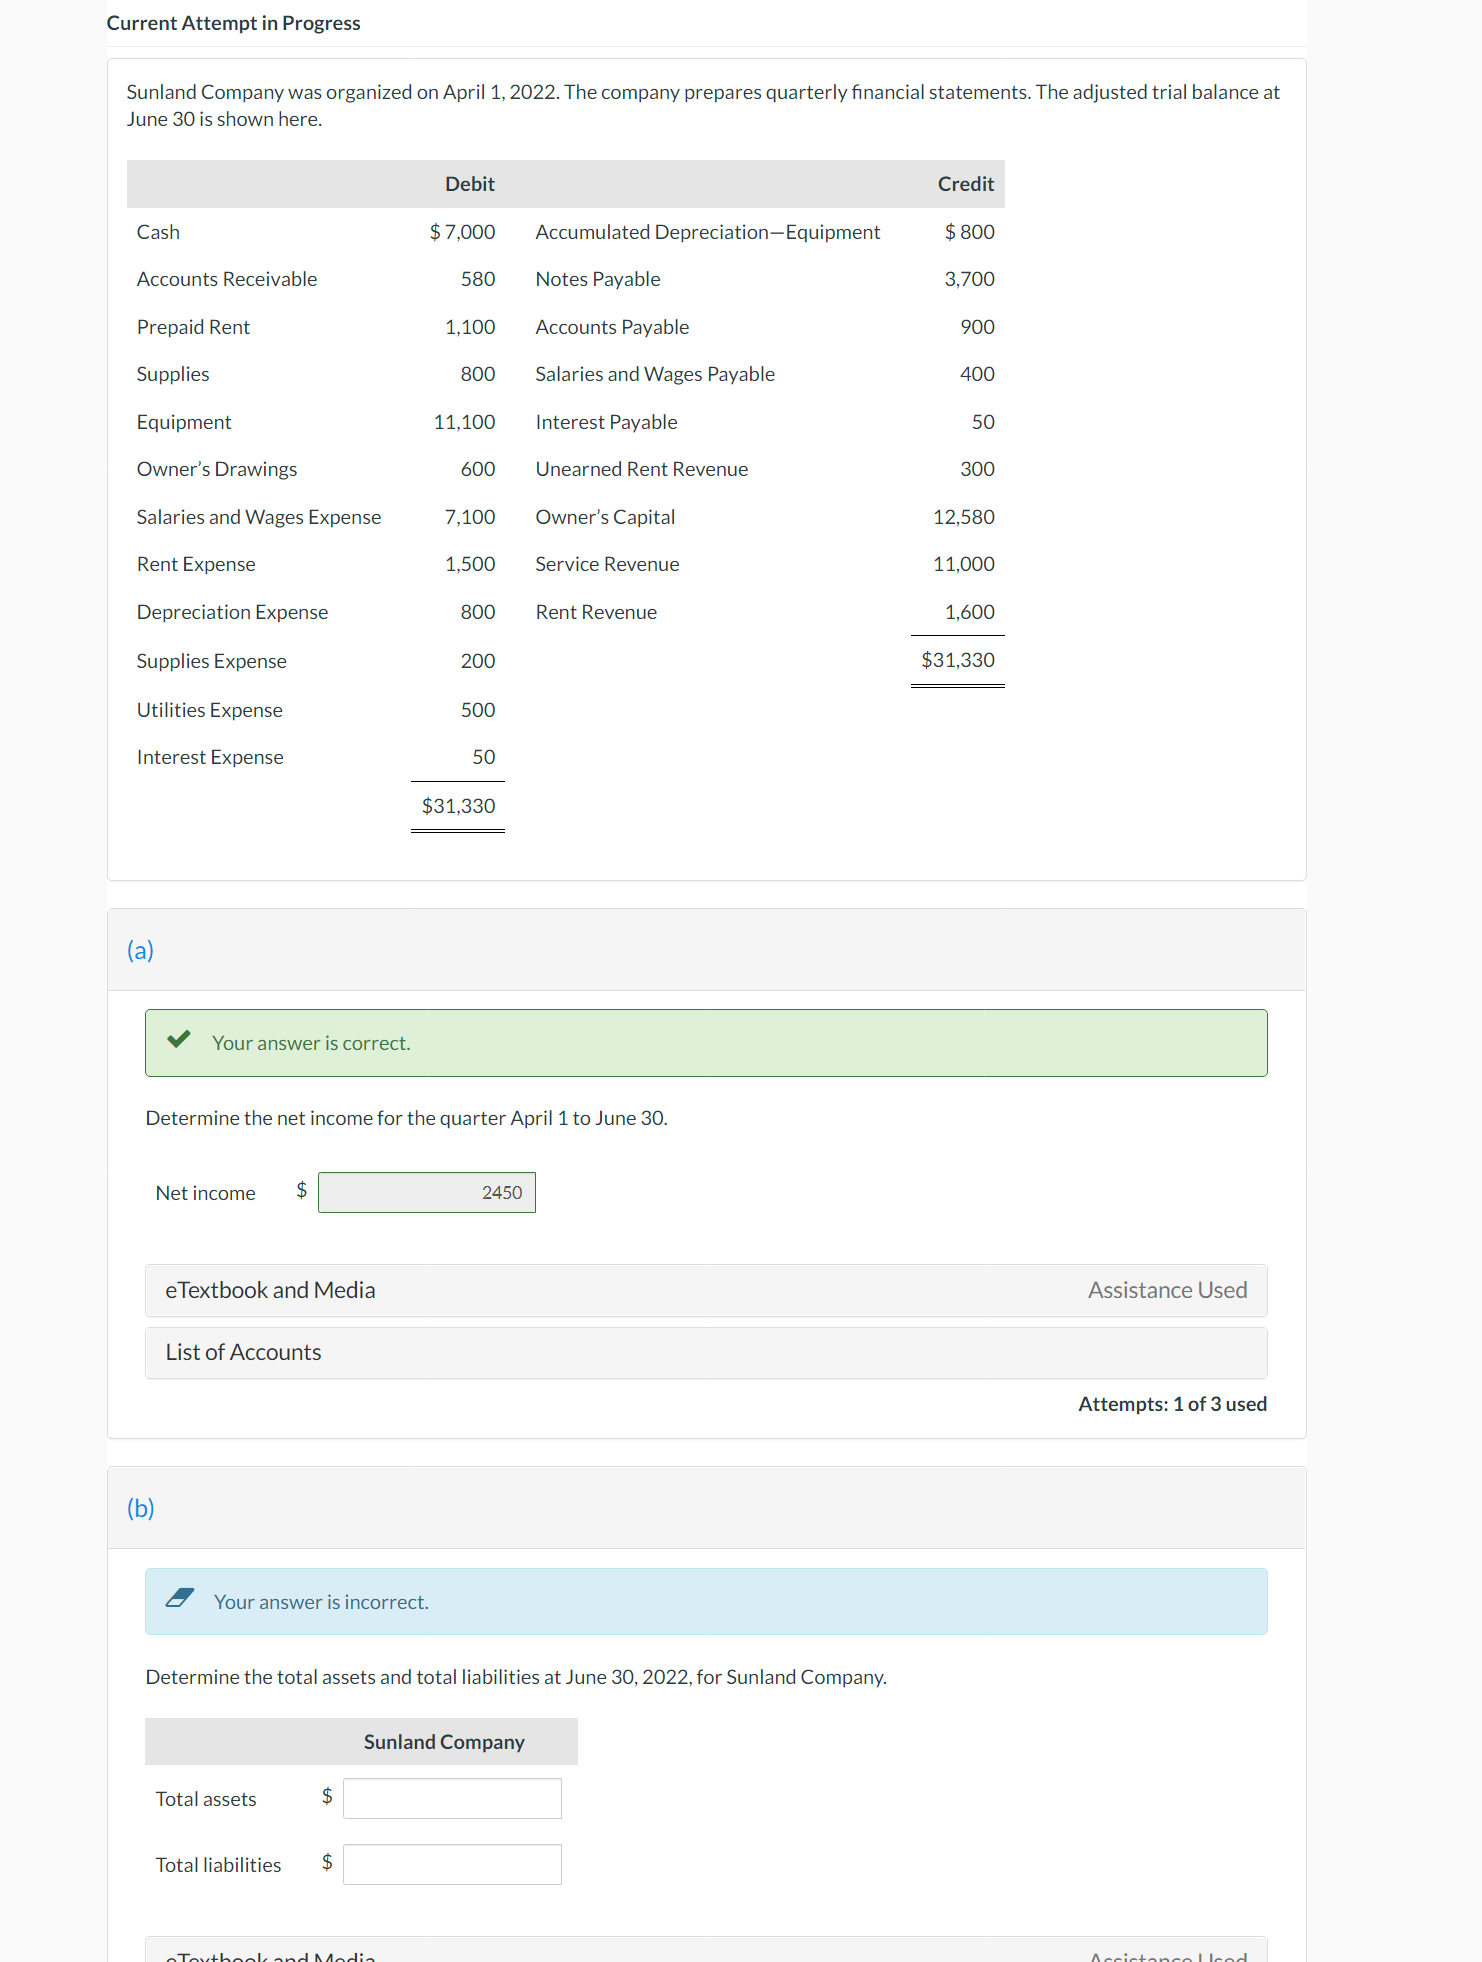Click the incorrect-answer eraser icon
This screenshot has width=1482, height=1962.
click(x=180, y=1598)
